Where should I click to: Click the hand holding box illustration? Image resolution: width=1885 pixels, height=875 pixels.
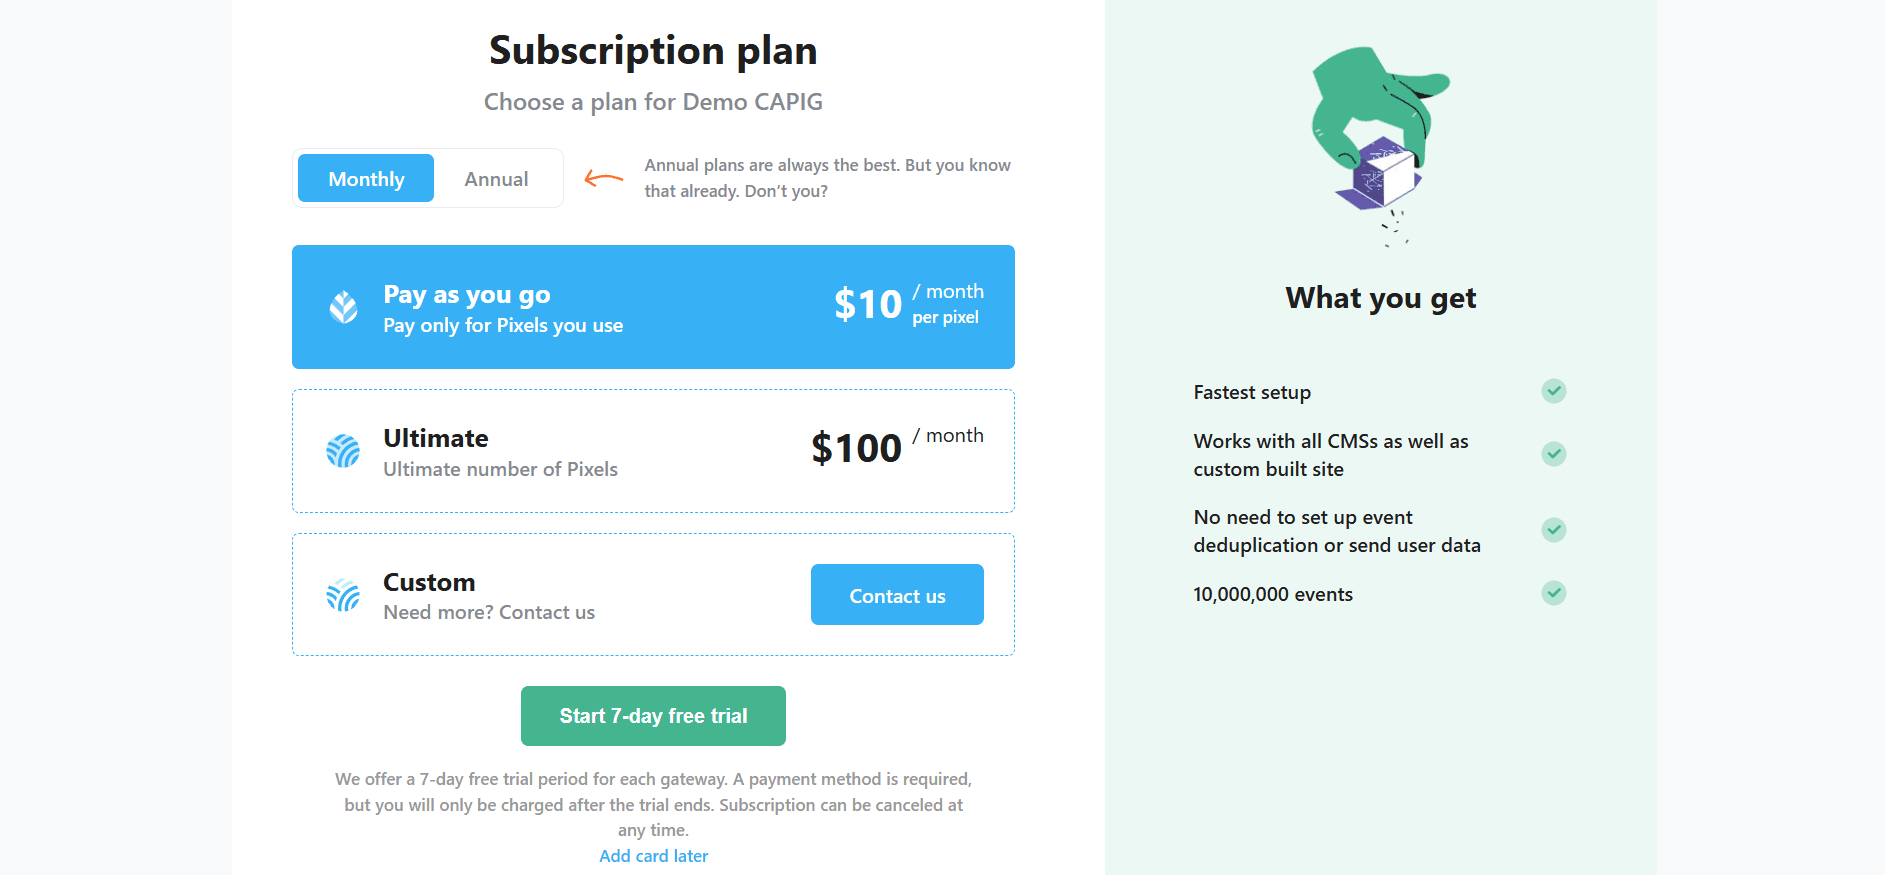tap(1380, 145)
